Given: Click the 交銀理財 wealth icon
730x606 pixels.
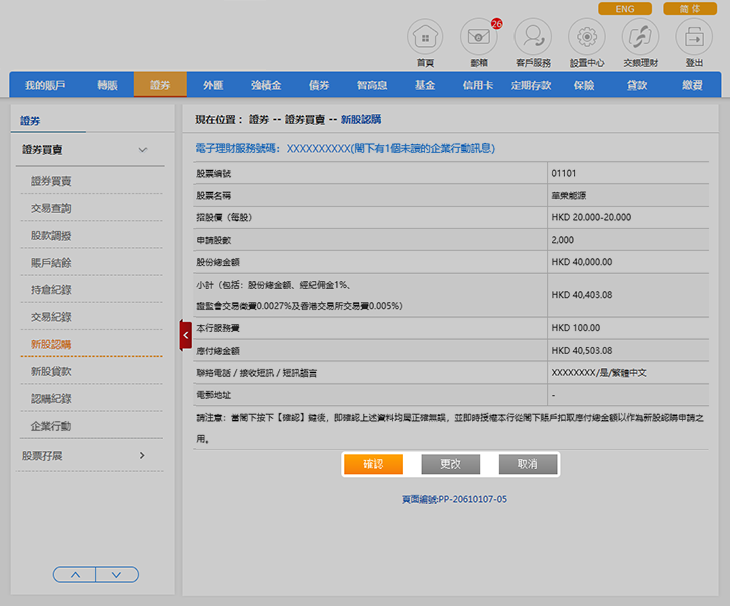Looking at the screenshot, I should click(x=640, y=38).
